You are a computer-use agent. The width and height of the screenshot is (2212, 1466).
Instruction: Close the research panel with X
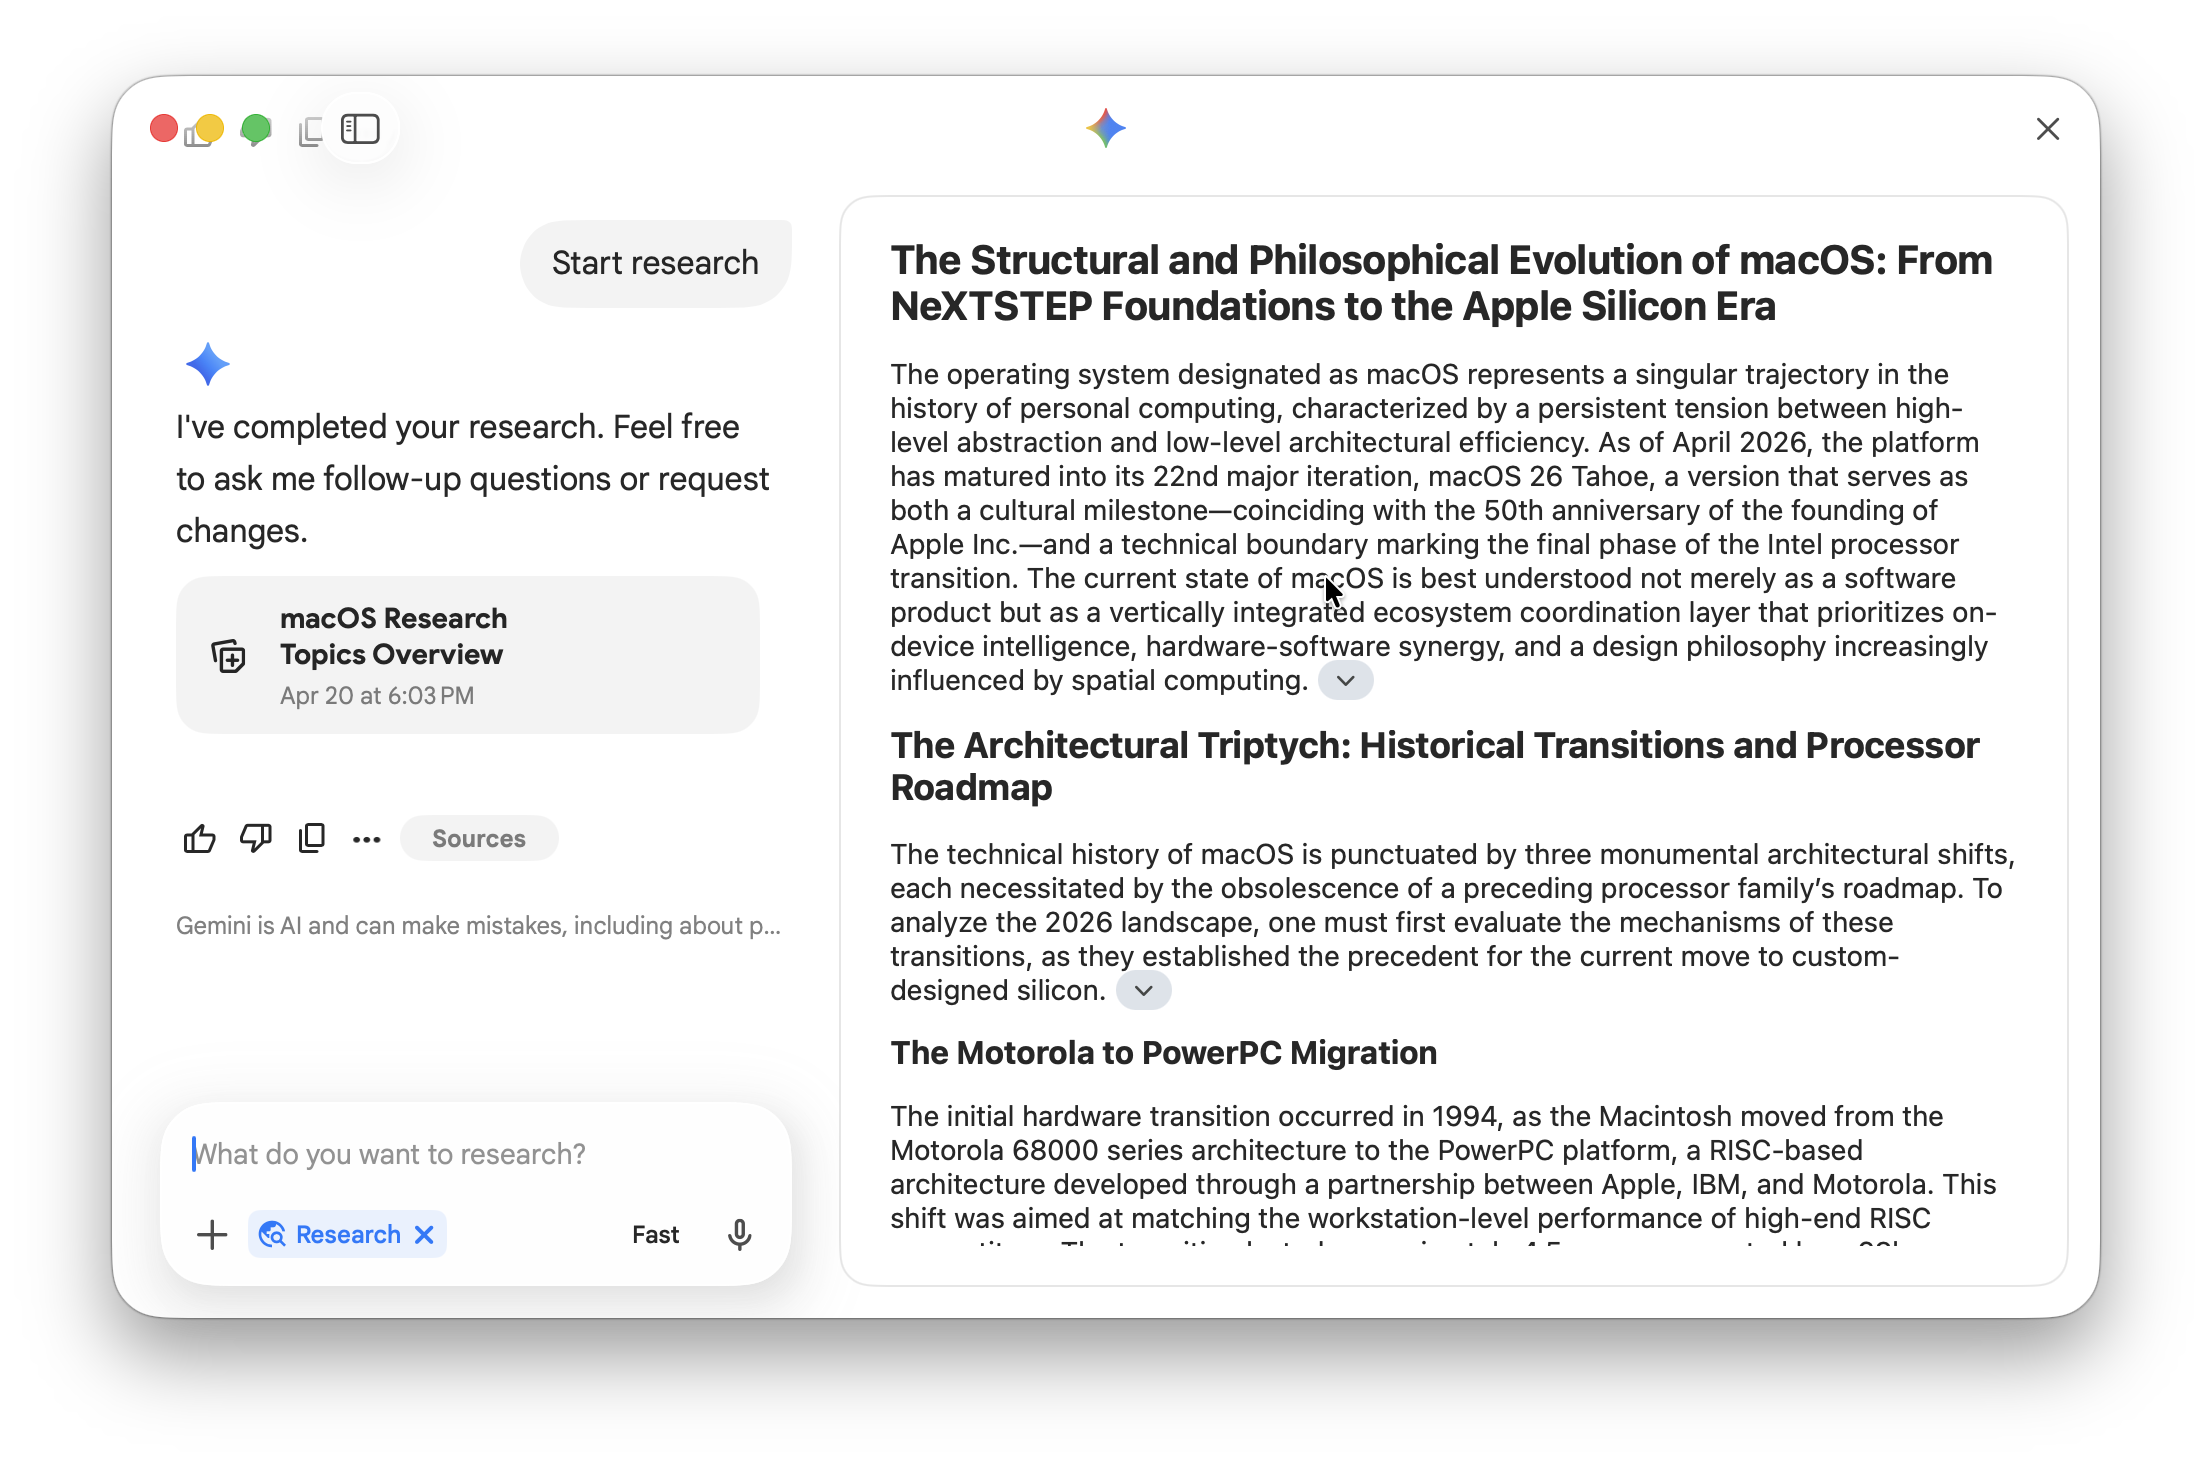pyautogui.click(x=2047, y=129)
